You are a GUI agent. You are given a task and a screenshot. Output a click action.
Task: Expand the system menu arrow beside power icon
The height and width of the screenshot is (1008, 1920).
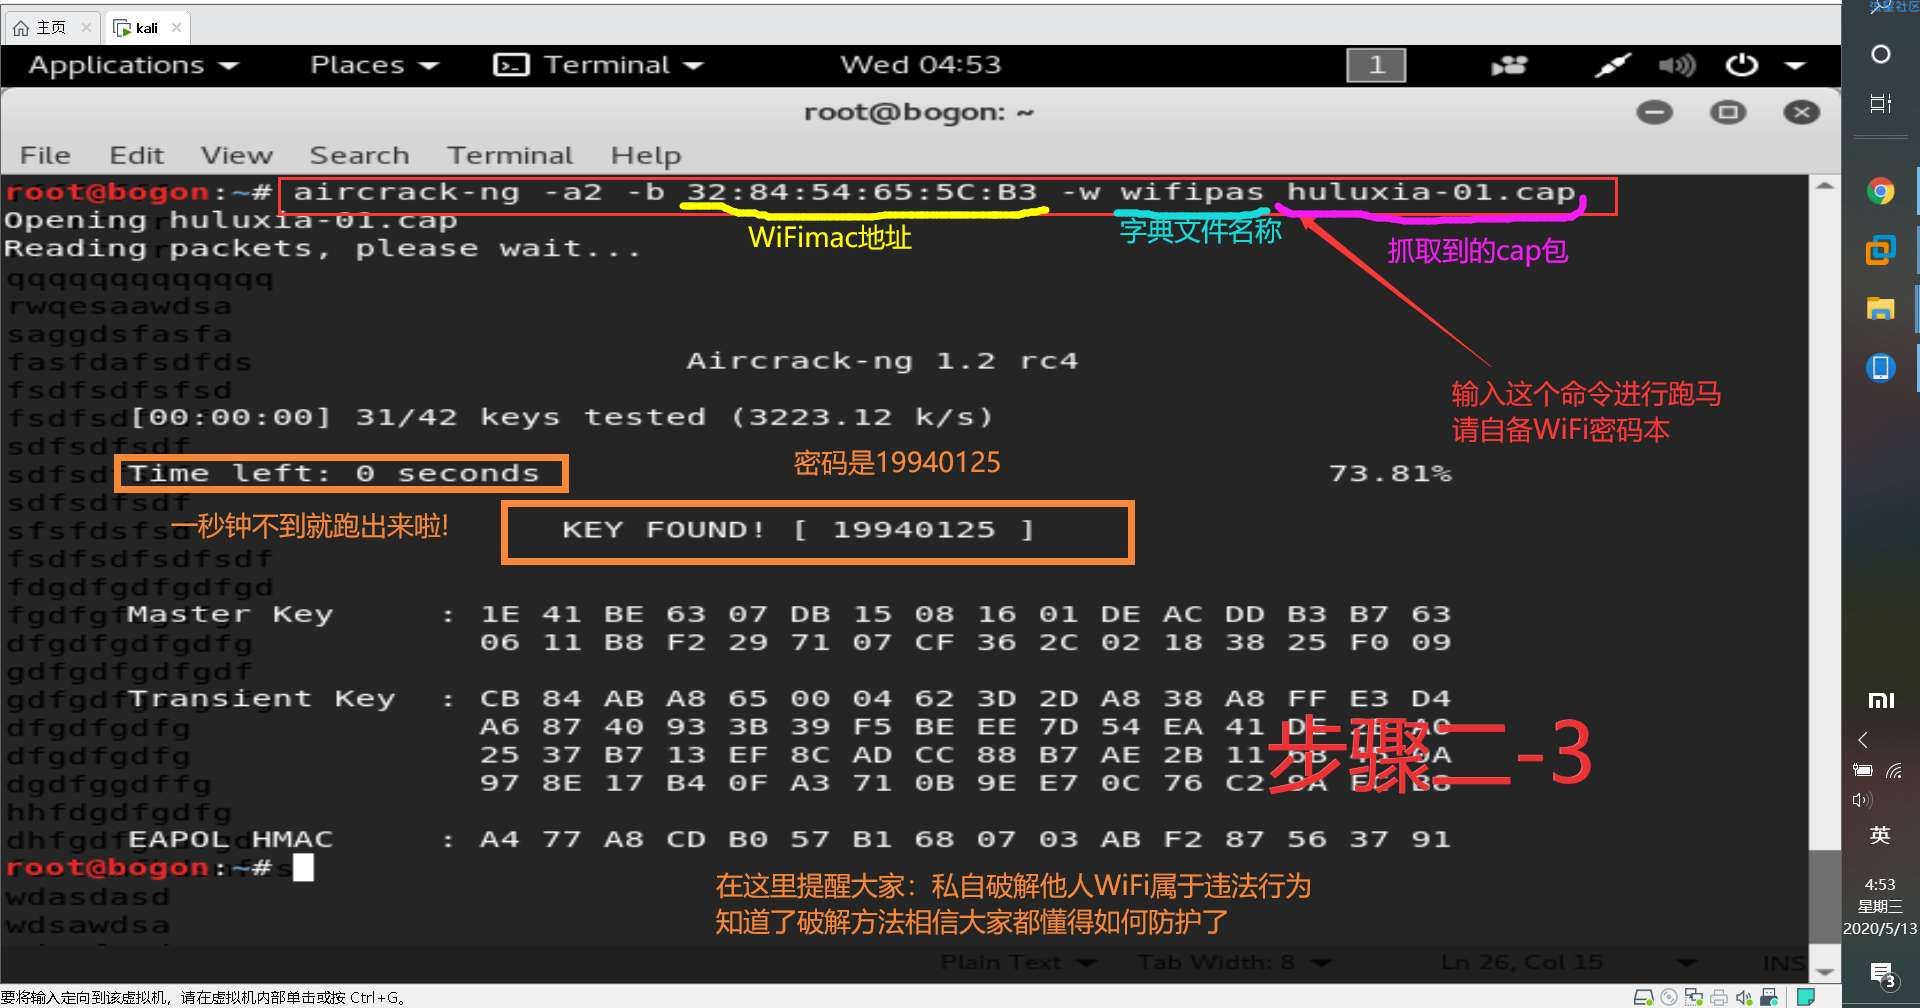[1795, 65]
